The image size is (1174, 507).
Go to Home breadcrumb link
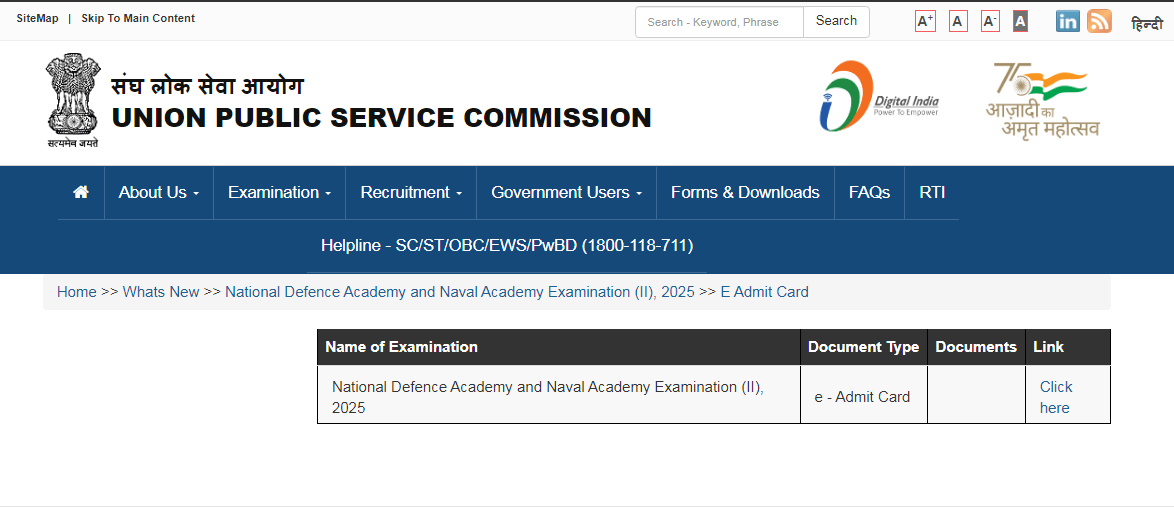[x=76, y=292]
